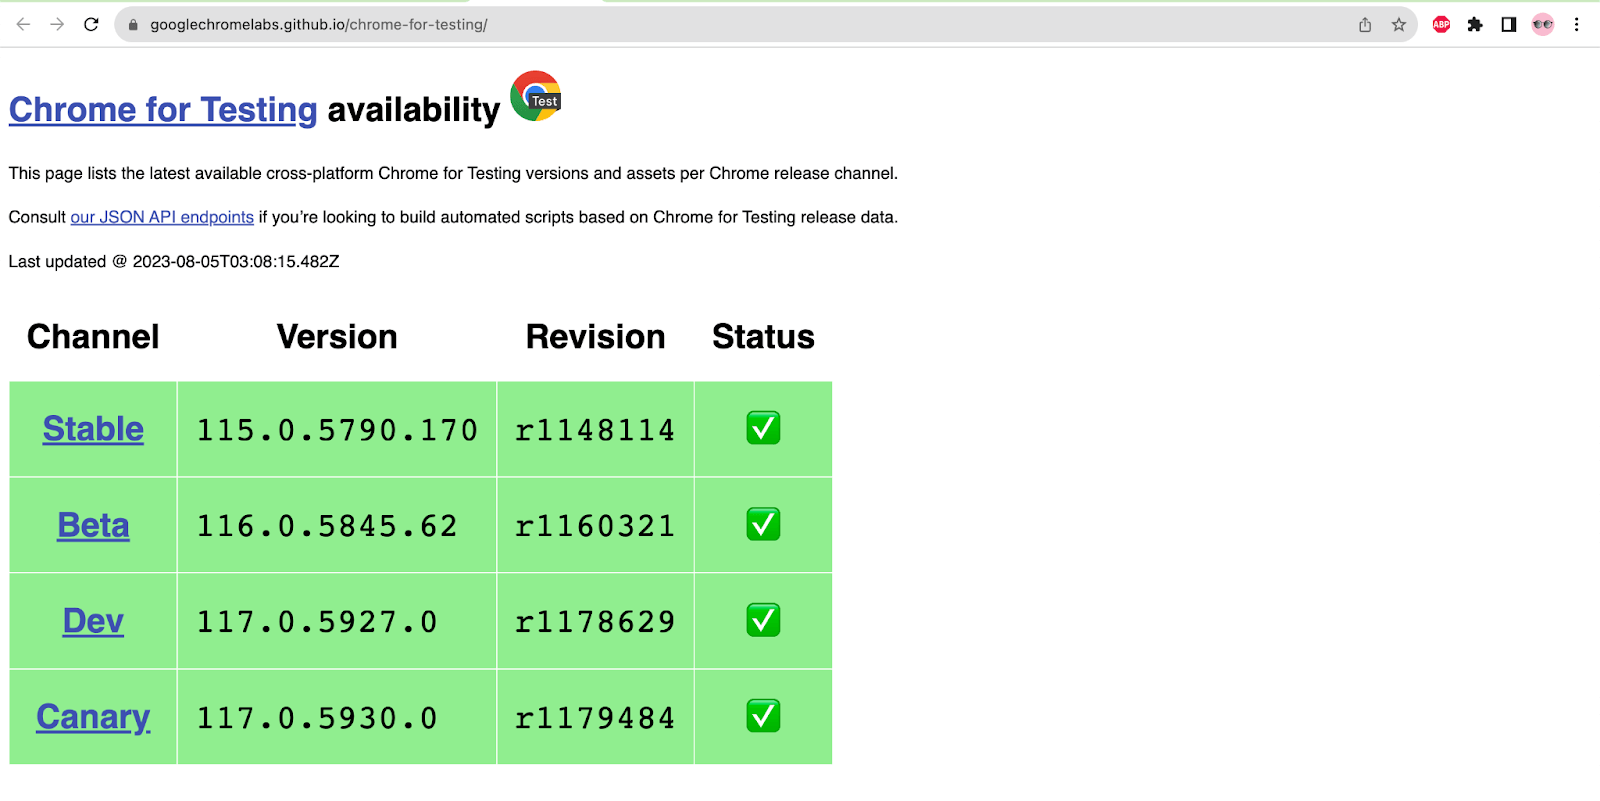Open the Extensions puzzle piece menu

[1475, 25]
